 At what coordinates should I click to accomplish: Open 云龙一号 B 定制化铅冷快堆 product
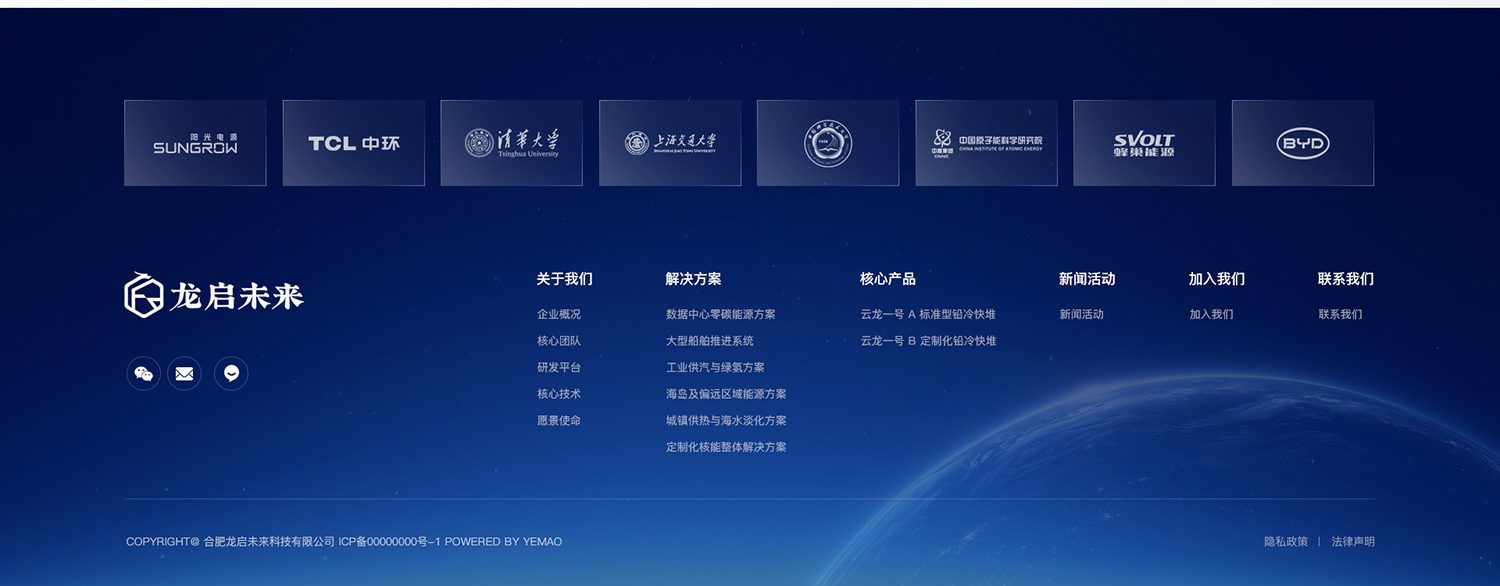click(928, 341)
